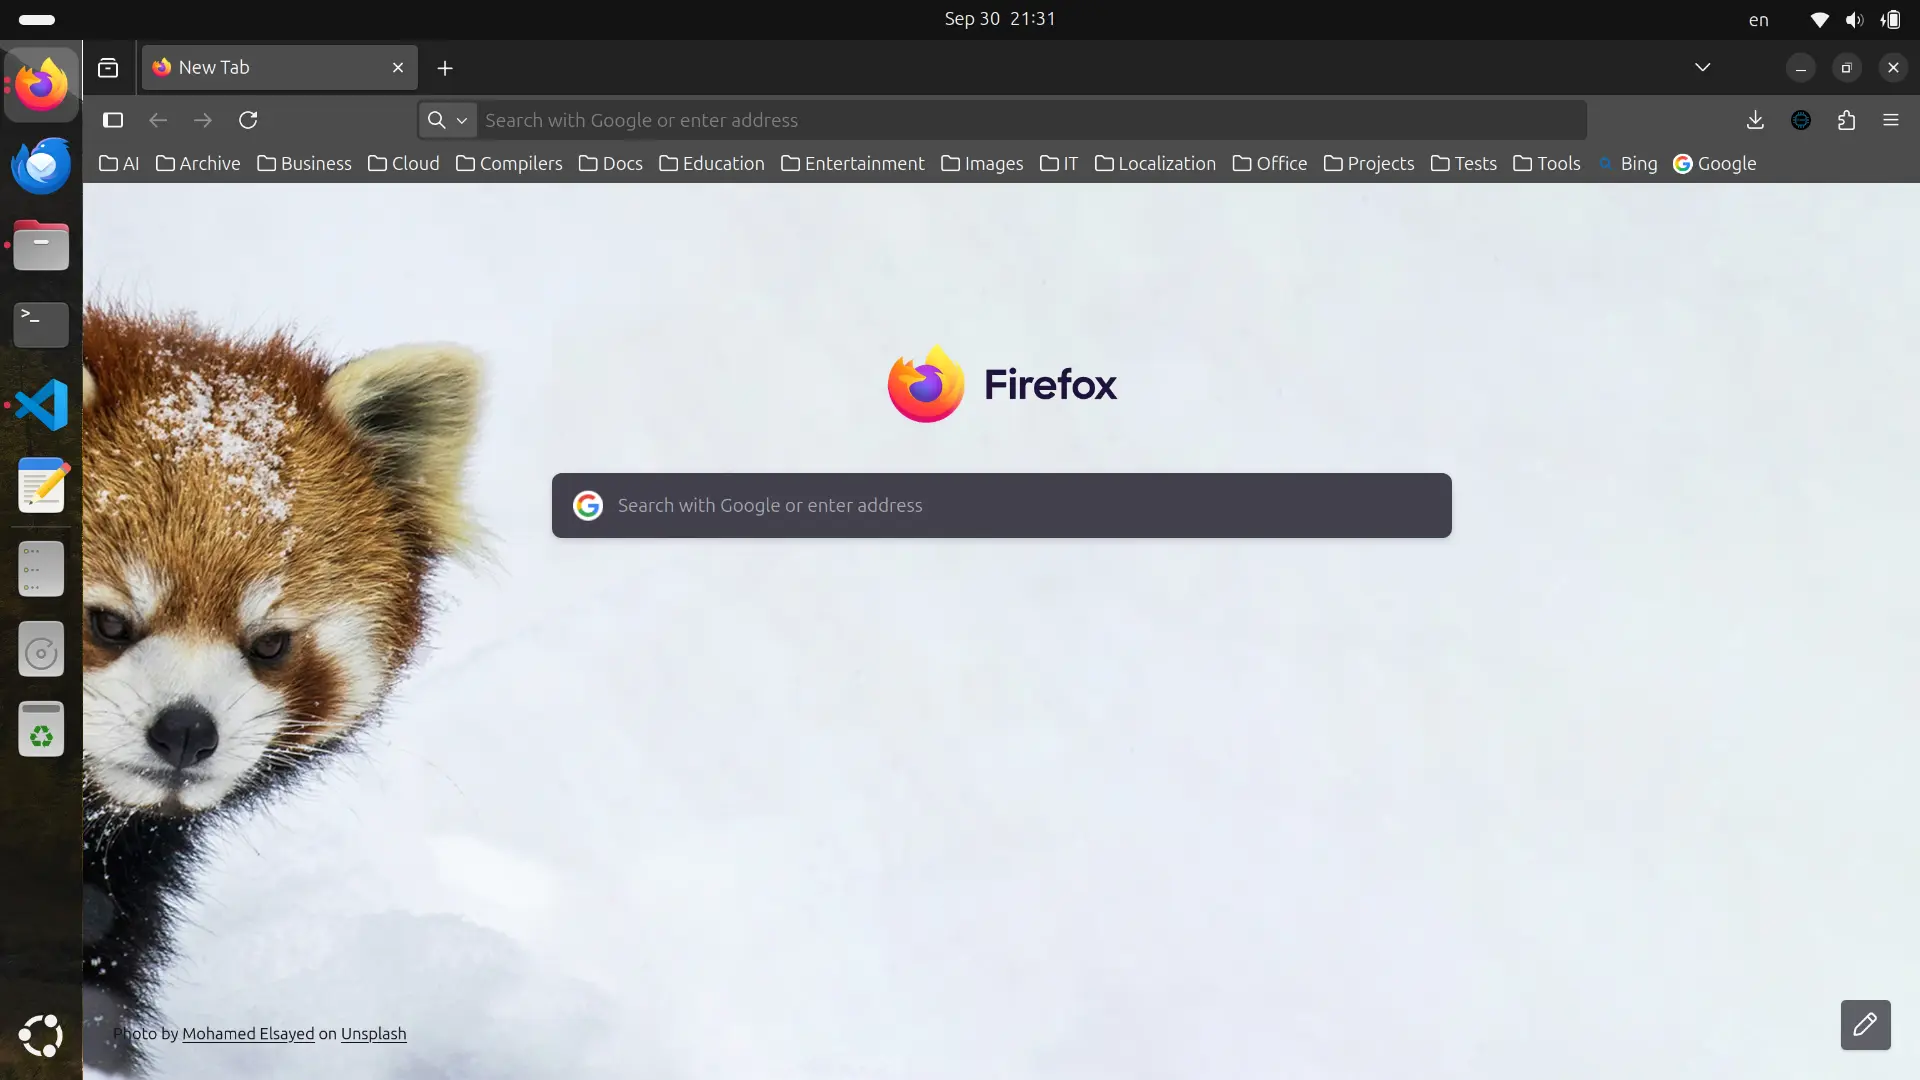Image resolution: width=1920 pixels, height=1080 pixels.
Task: Launch Thunderbird from the dock
Action: [40, 165]
